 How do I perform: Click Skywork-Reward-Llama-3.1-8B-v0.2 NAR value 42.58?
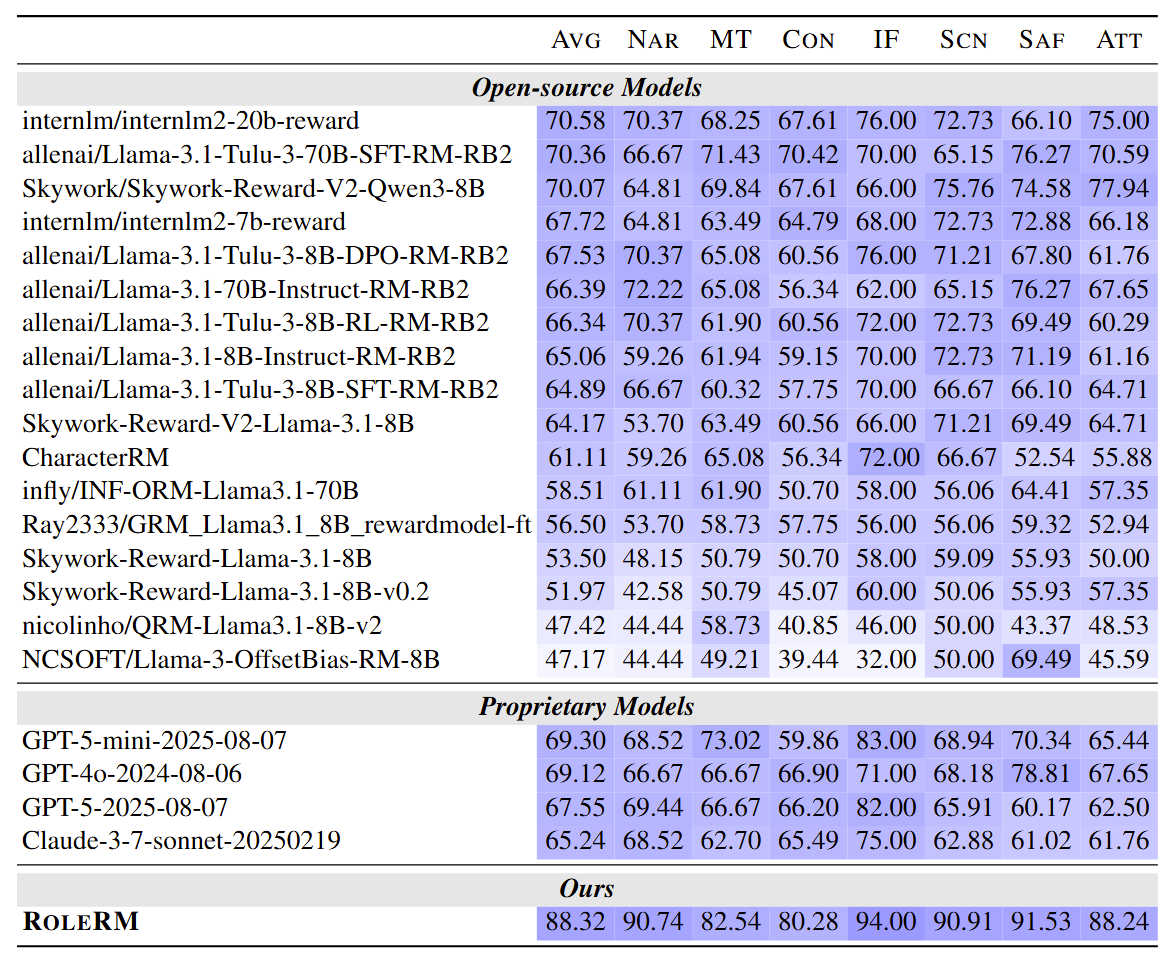[x=653, y=592]
